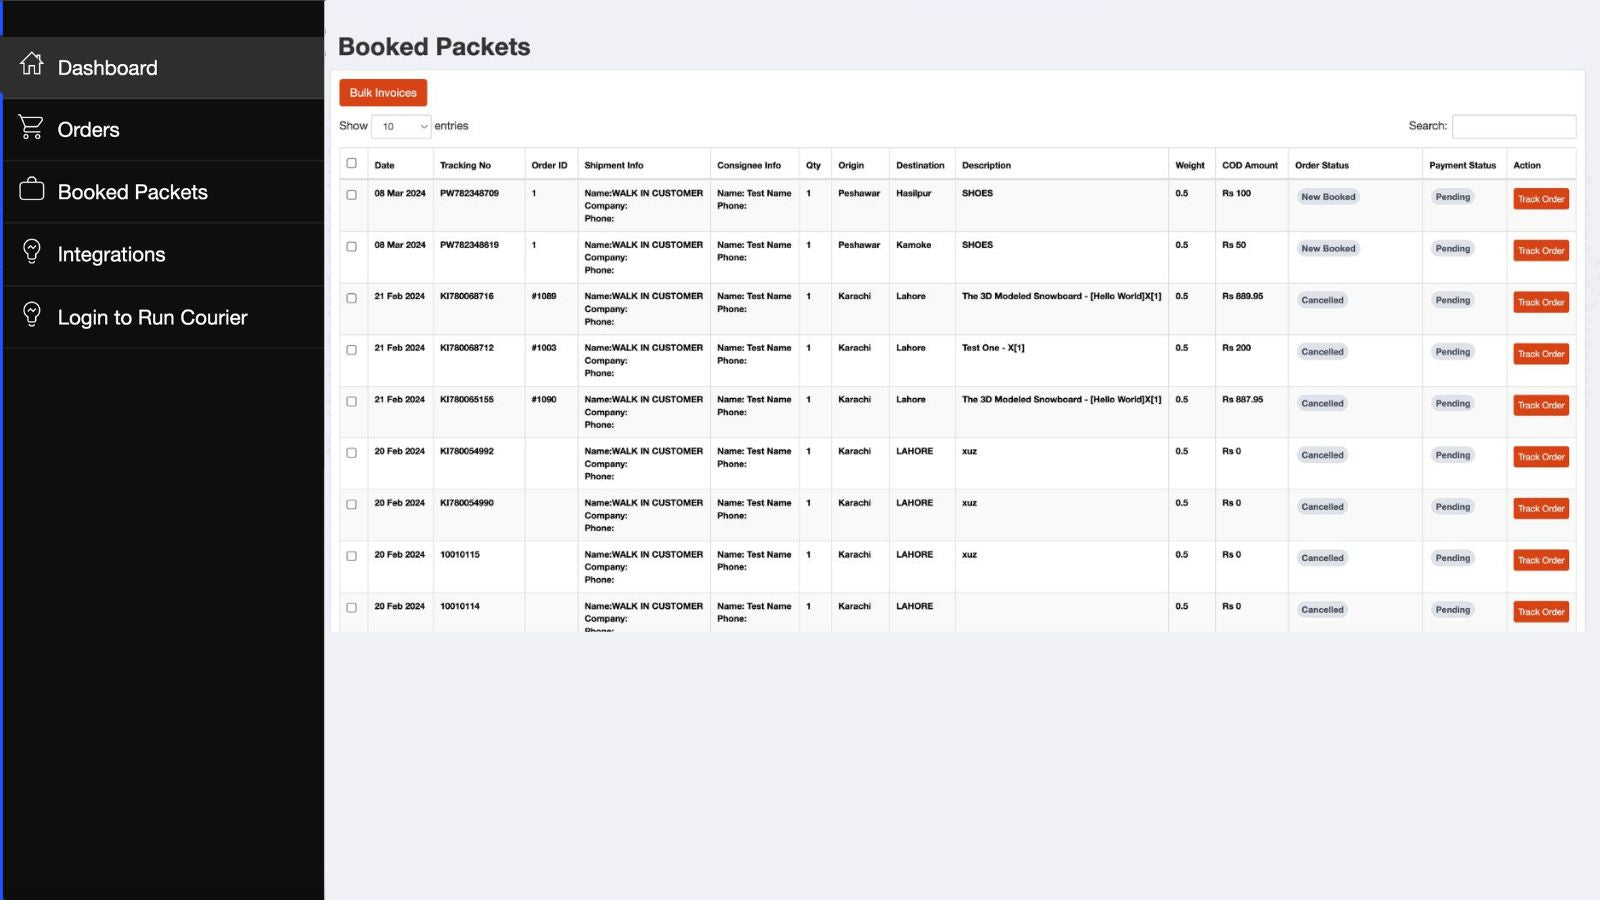Track Order for tracking number 10010115
The image size is (1600, 900).
1540,560
